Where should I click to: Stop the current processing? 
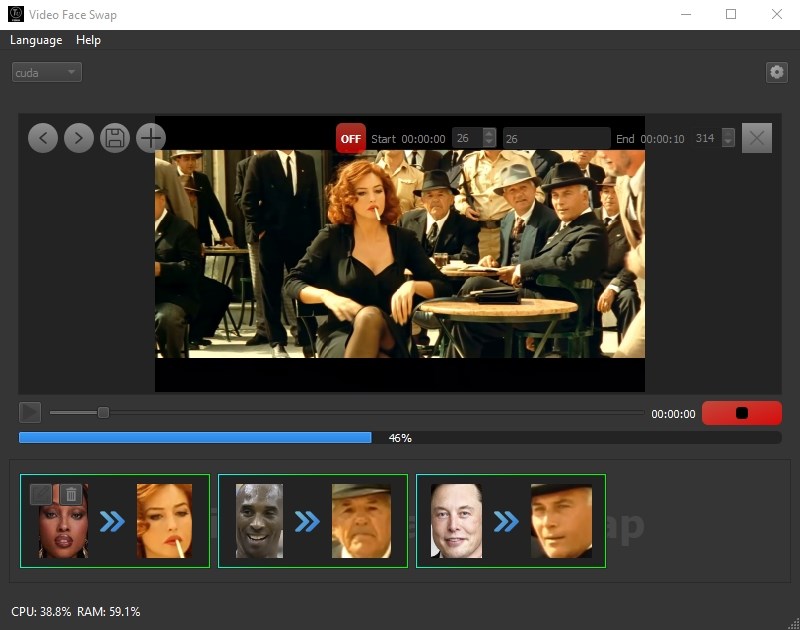click(x=742, y=412)
